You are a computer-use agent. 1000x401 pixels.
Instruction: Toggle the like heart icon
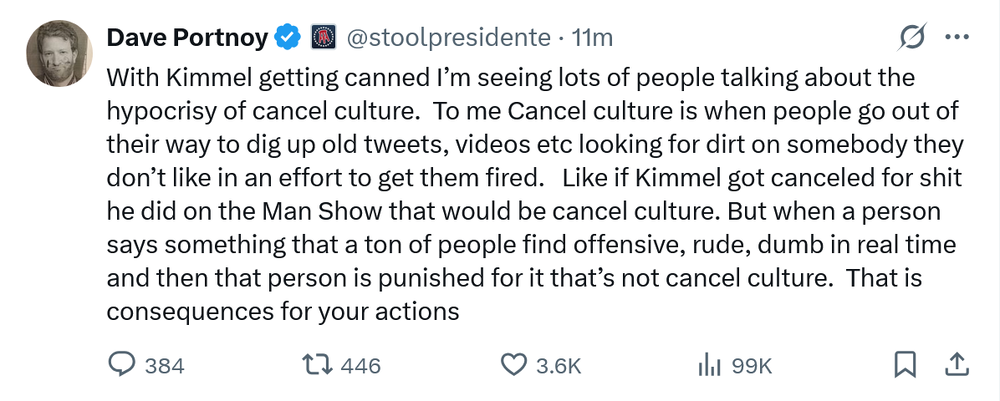(513, 365)
